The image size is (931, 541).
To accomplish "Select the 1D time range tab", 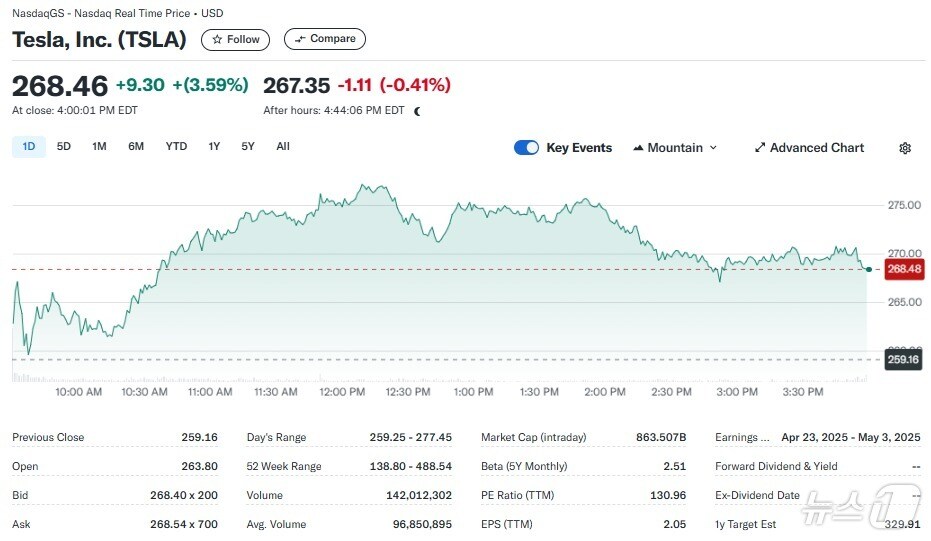I will pos(29,147).
